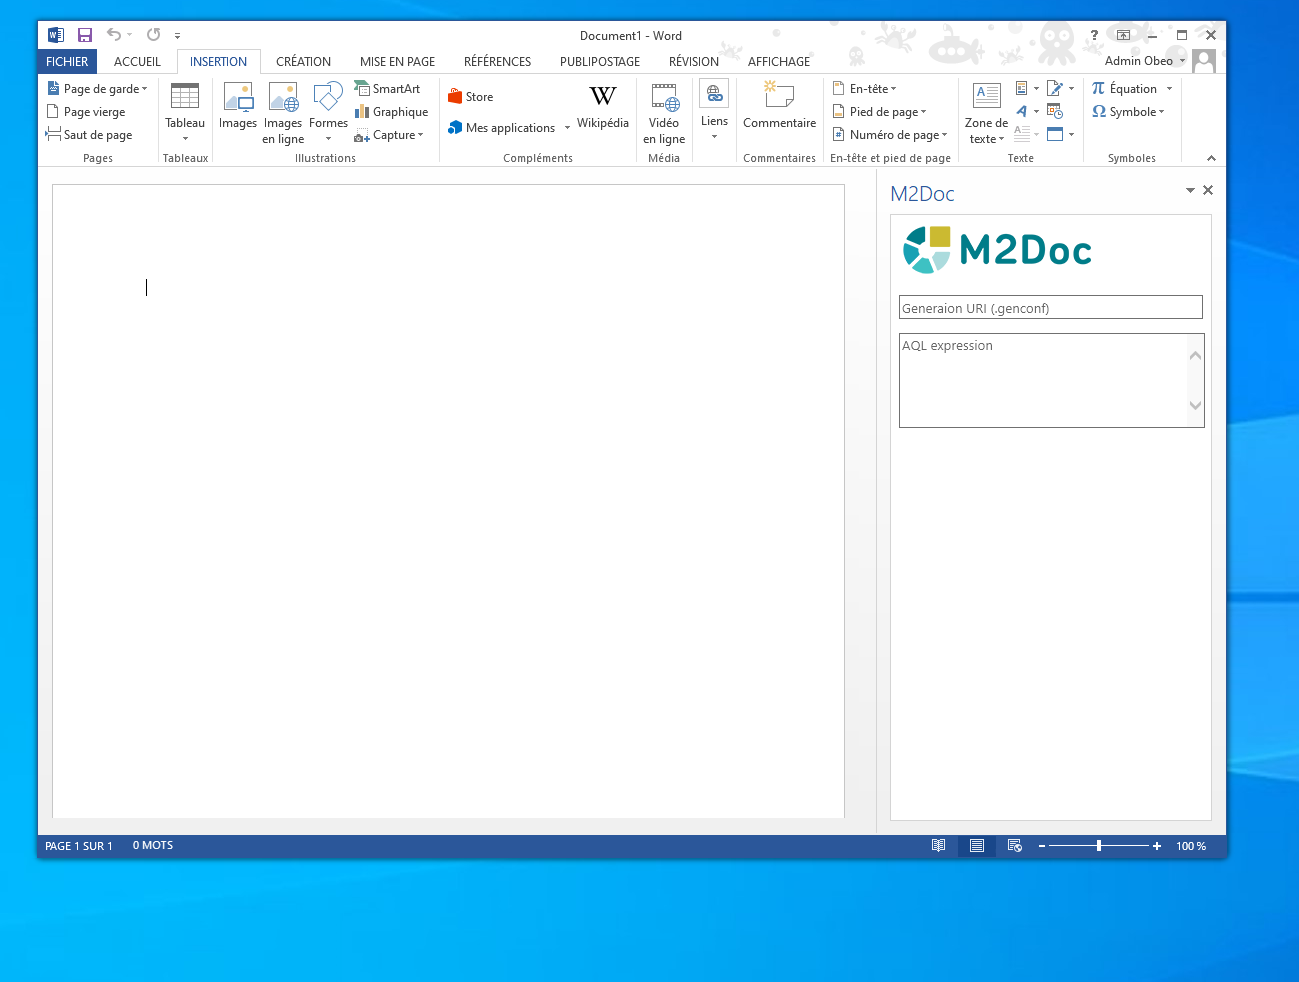Click the AQL expression scroll up arrow
The height and width of the screenshot is (982, 1299).
point(1195,355)
